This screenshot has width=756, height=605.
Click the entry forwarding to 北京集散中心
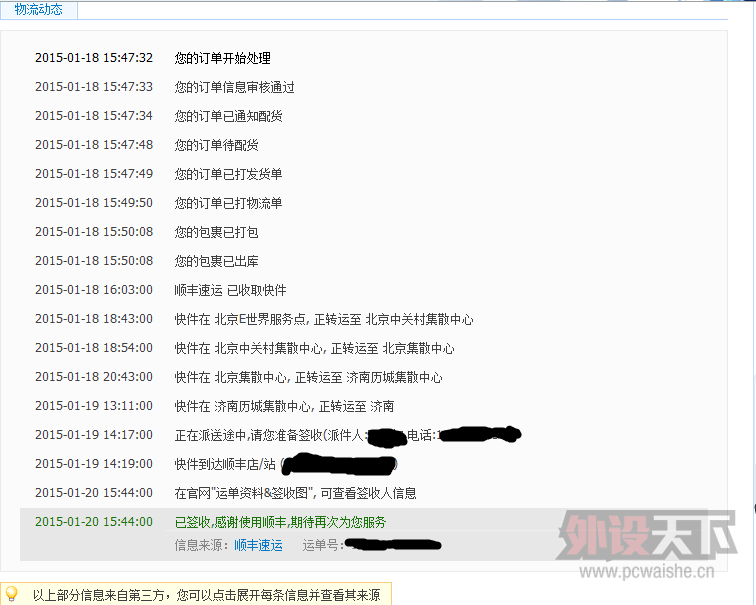pyautogui.click(x=314, y=348)
